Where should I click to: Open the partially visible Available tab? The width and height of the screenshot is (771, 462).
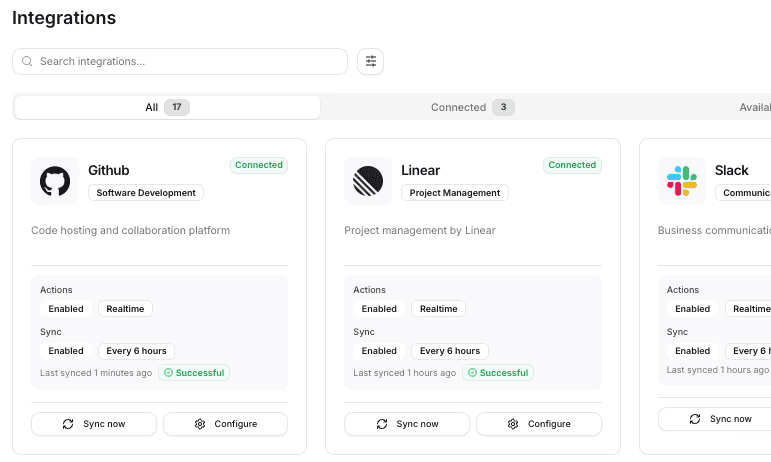coord(755,107)
